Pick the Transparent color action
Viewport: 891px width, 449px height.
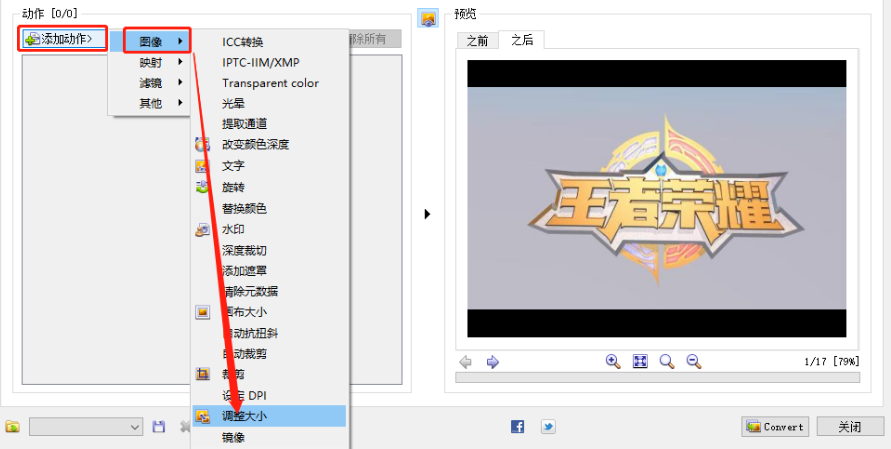click(269, 83)
